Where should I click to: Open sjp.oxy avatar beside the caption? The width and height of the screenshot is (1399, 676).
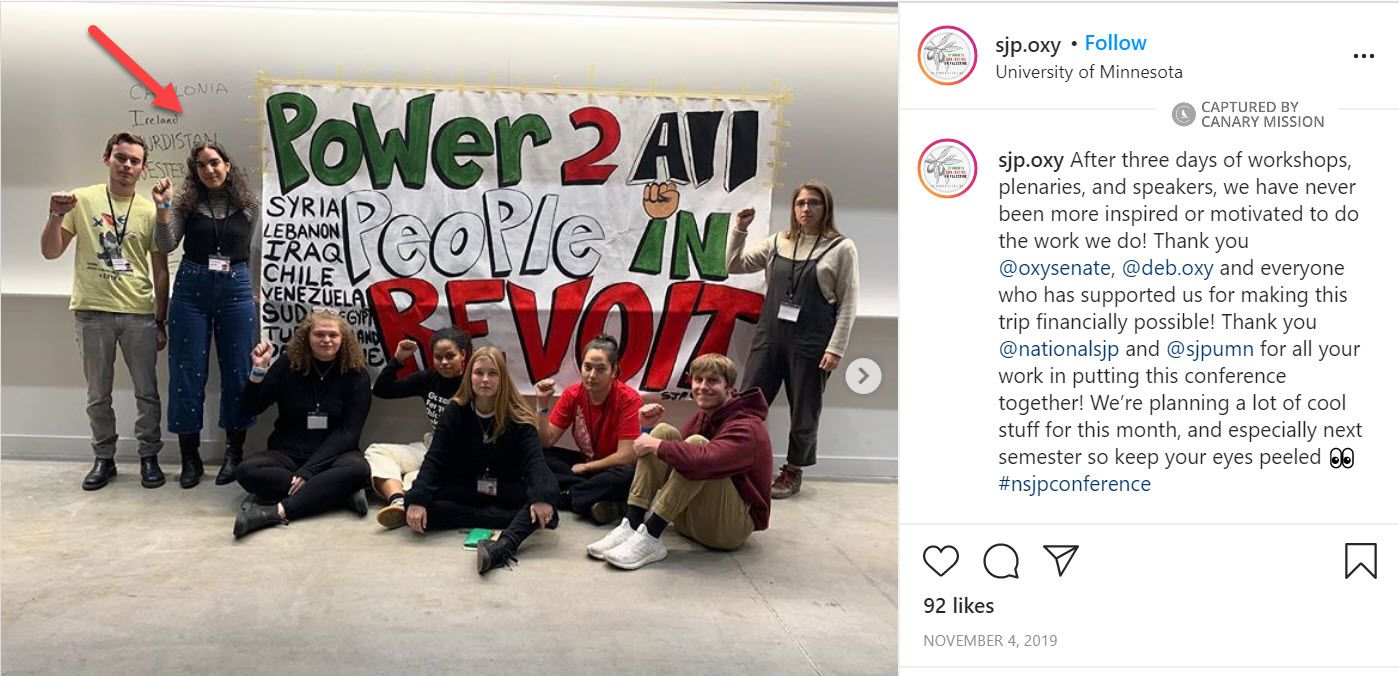947,168
